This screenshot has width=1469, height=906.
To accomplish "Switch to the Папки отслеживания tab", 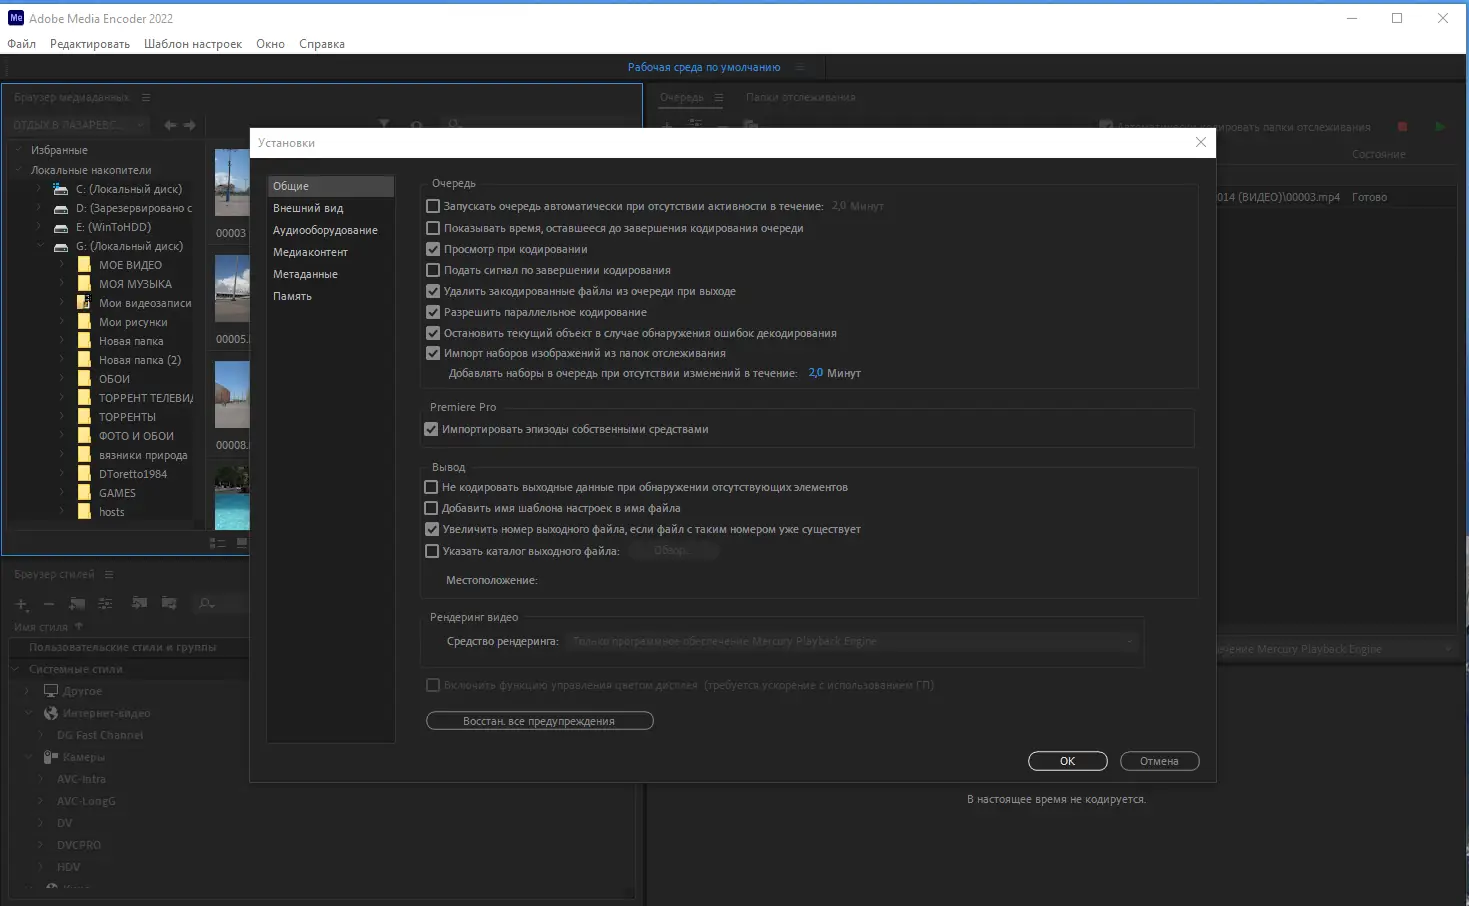I will 801,97.
